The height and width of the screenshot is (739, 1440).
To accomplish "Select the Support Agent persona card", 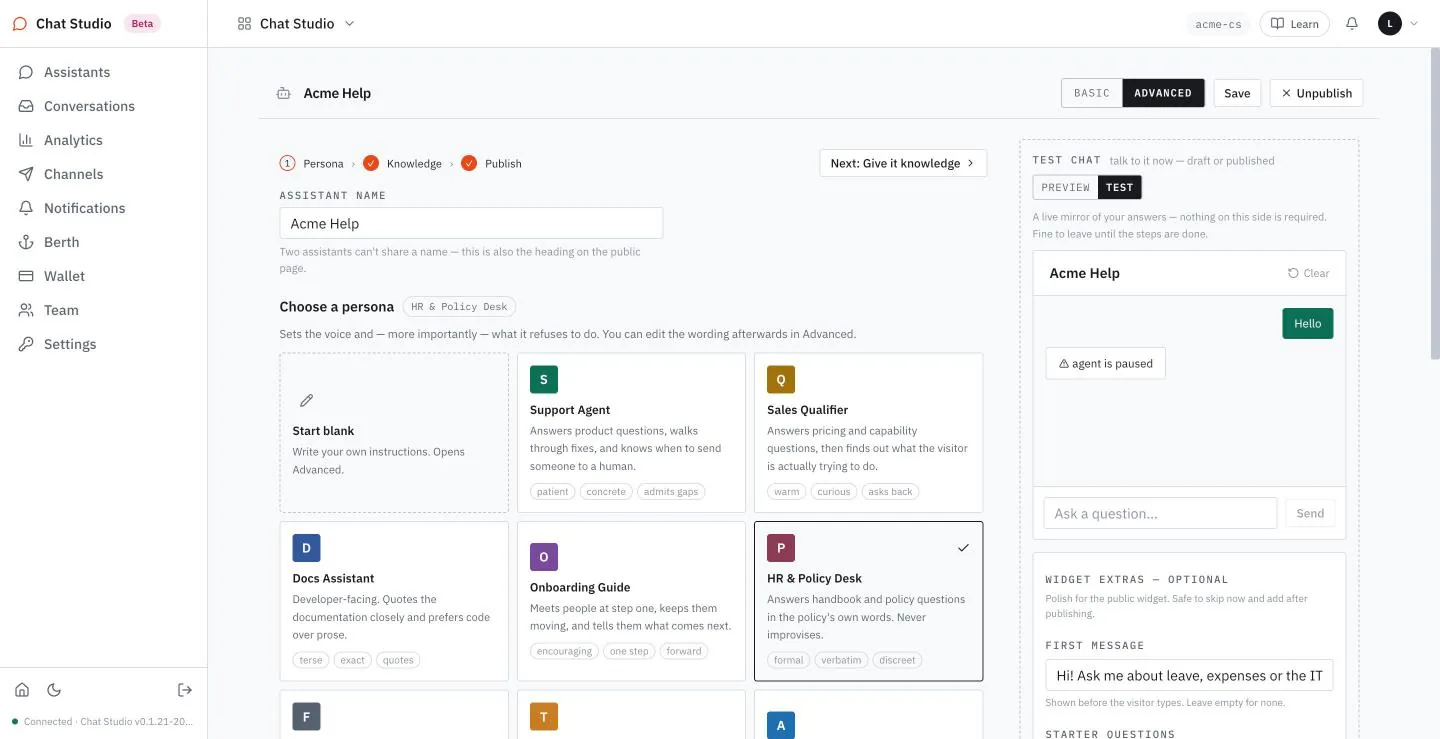I will pyautogui.click(x=632, y=433).
